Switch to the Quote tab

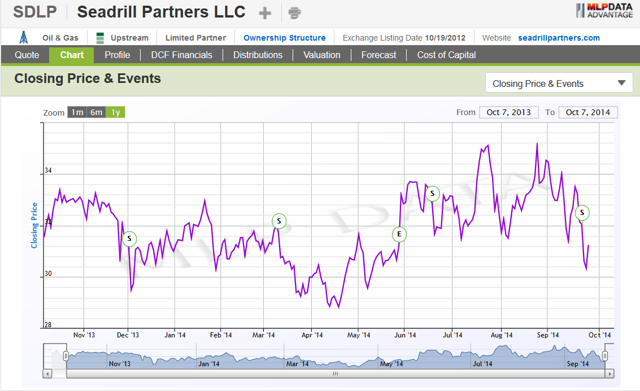(27, 55)
